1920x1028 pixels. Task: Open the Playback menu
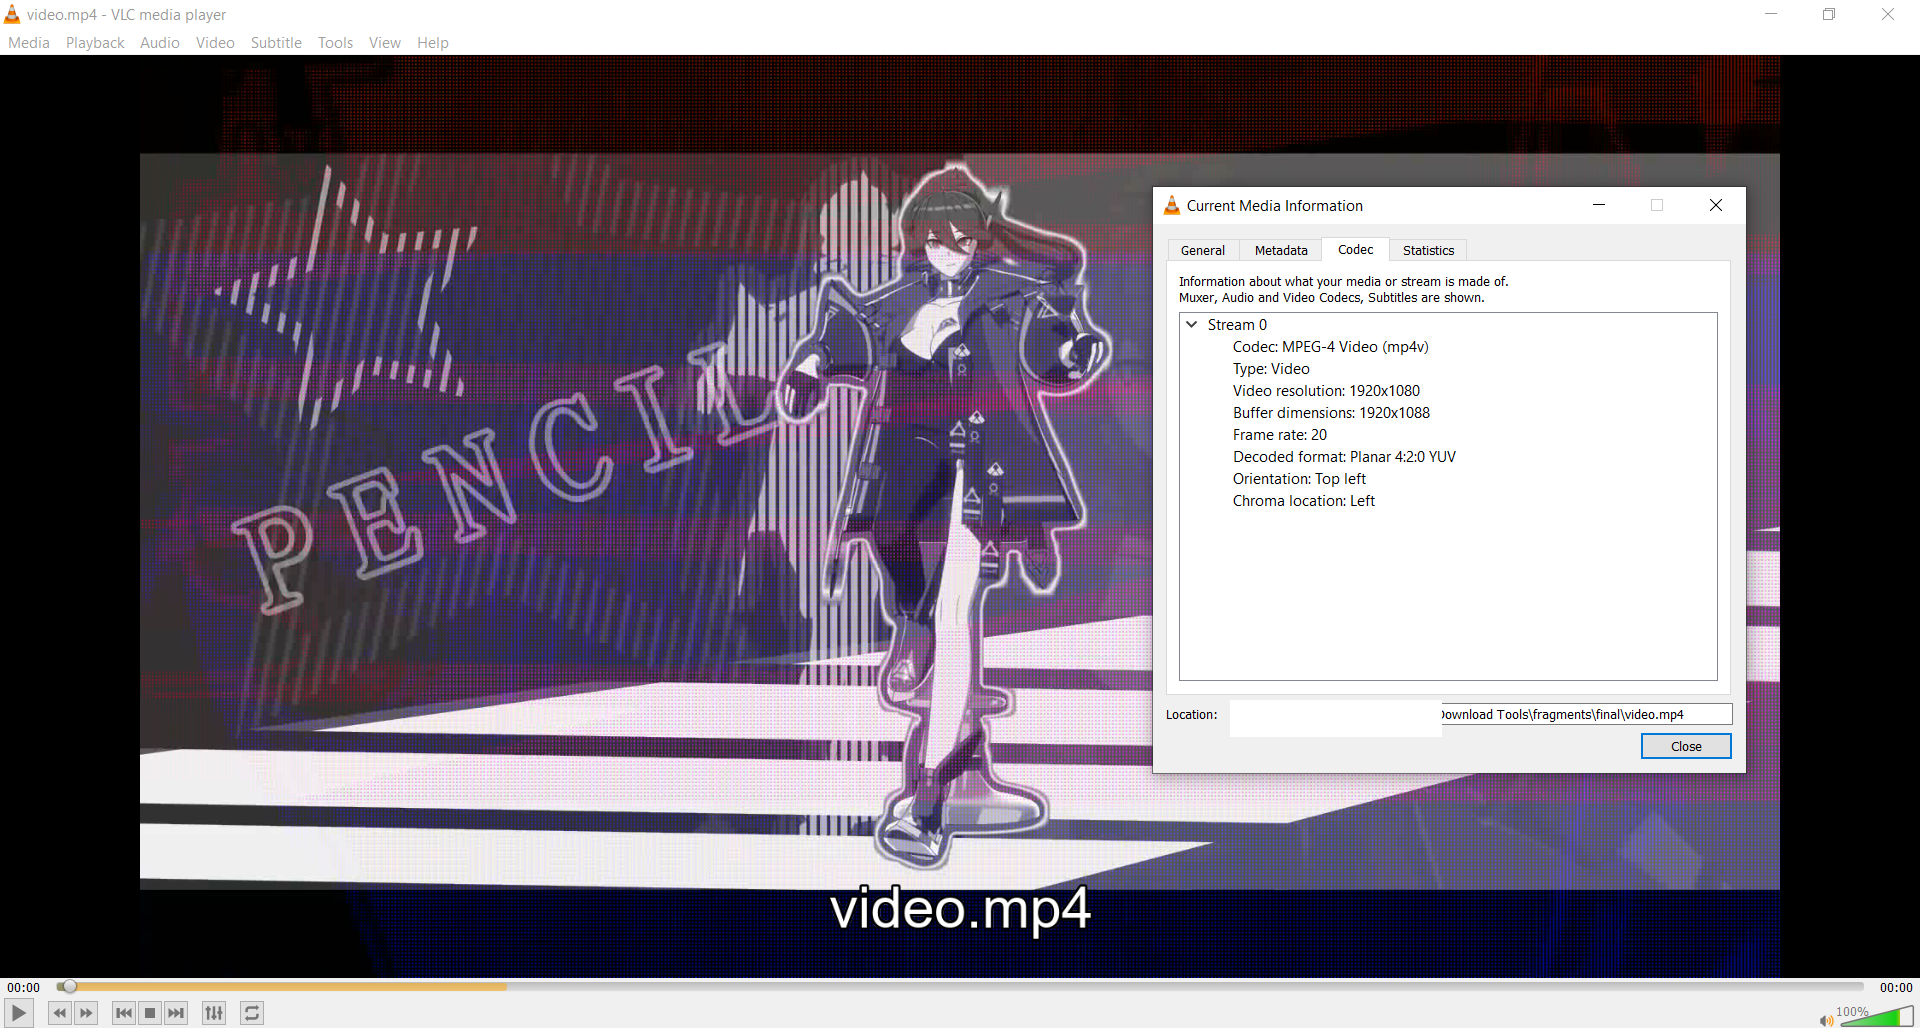point(95,43)
